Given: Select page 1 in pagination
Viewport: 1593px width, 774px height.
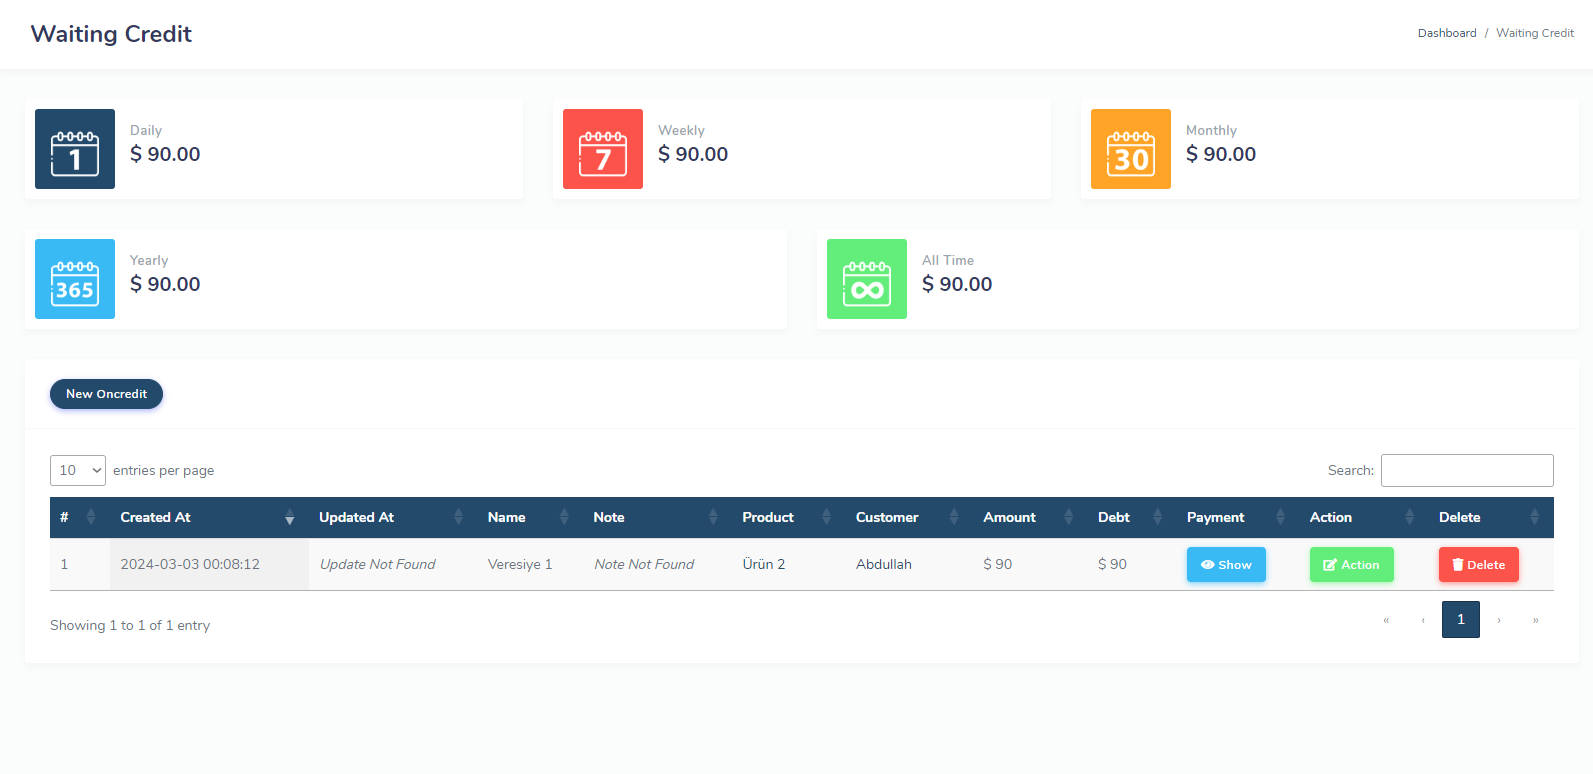Looking at the screenshot, I should click(1460, 620).
